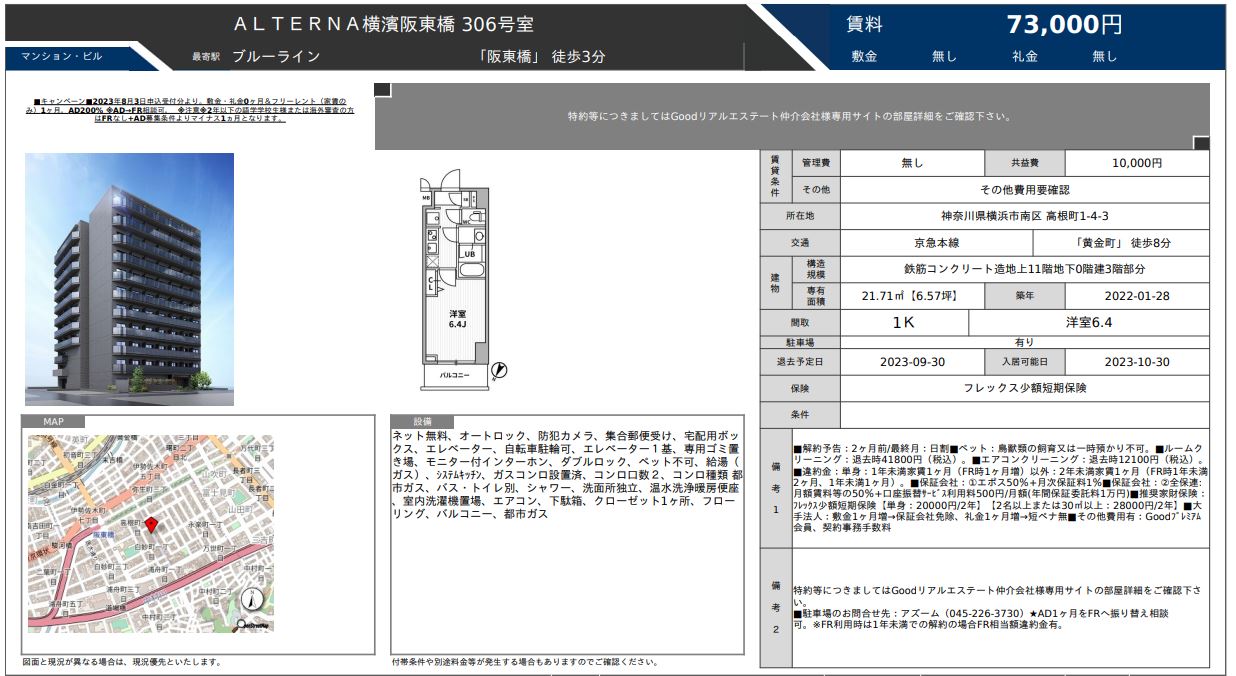Click the "バルコニー" label in floor plan

pyautogui.click(x=455, y=375)
